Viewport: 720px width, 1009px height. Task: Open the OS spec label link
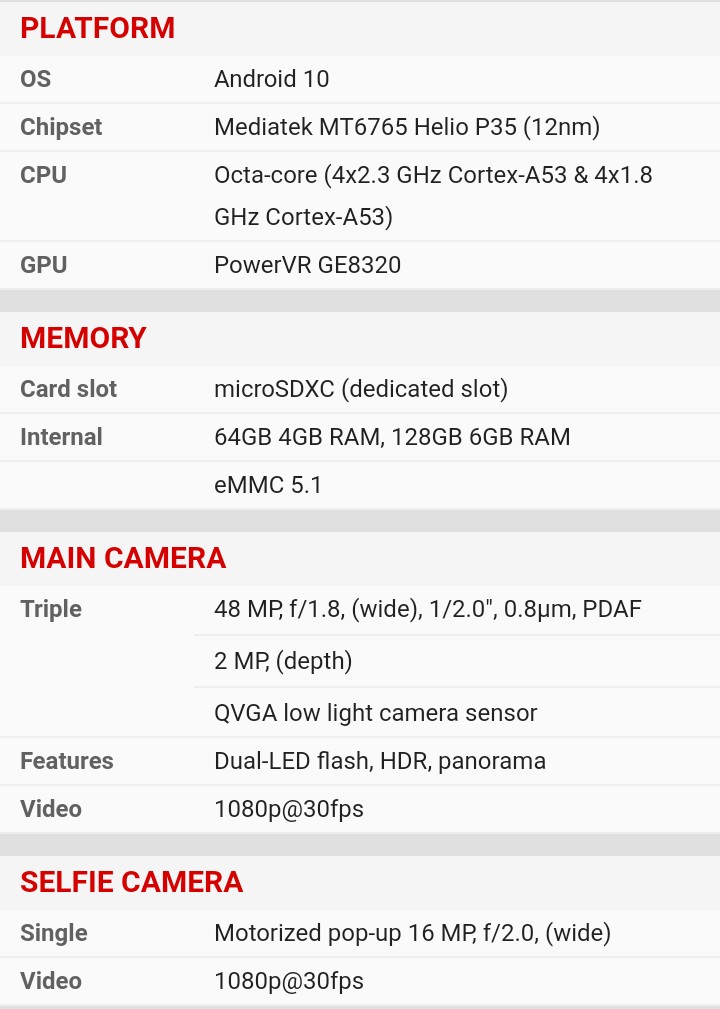36,79
